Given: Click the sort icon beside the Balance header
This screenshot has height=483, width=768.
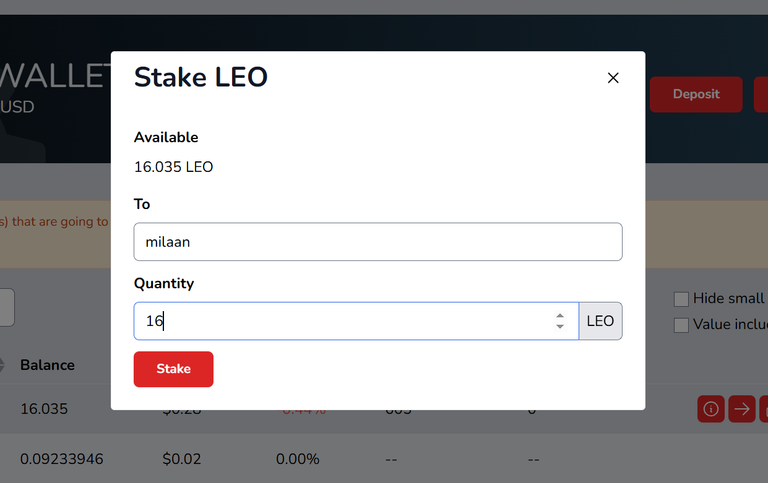Looking at the screenshot, I should pos(2,365).
